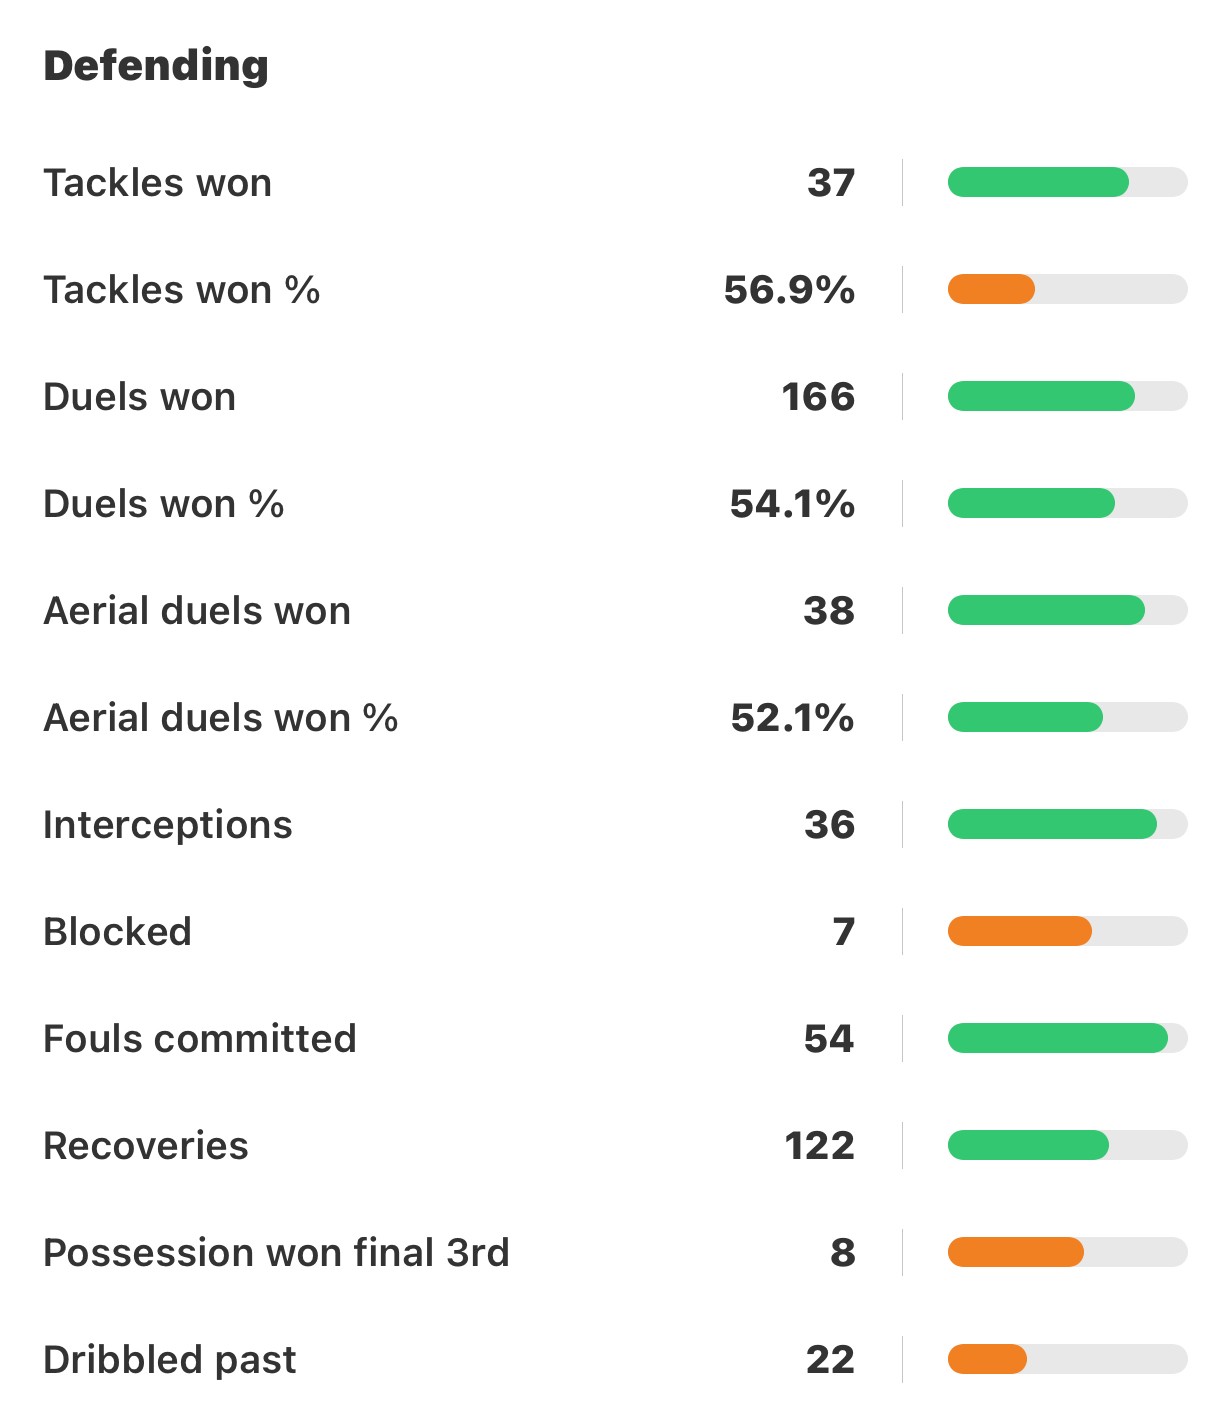Image resolution: width=1226 pixels, height=1421 pixels.
Task: Select the Aerial duels won label
Action: pyautogui.click(x=197, y=611)
